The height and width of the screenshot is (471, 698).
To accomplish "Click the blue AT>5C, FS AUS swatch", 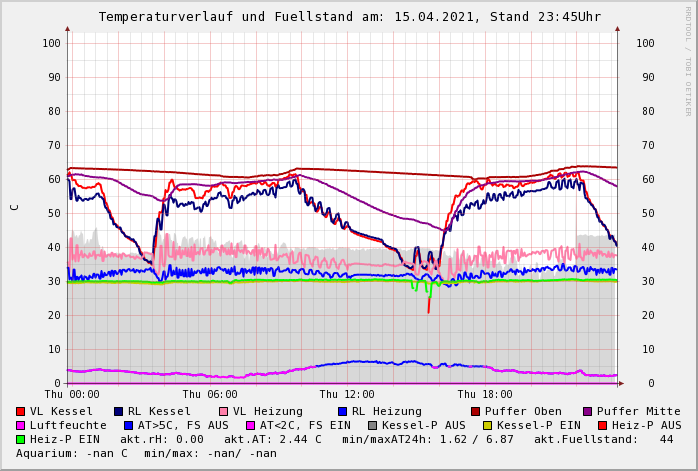I will [128, 425].
